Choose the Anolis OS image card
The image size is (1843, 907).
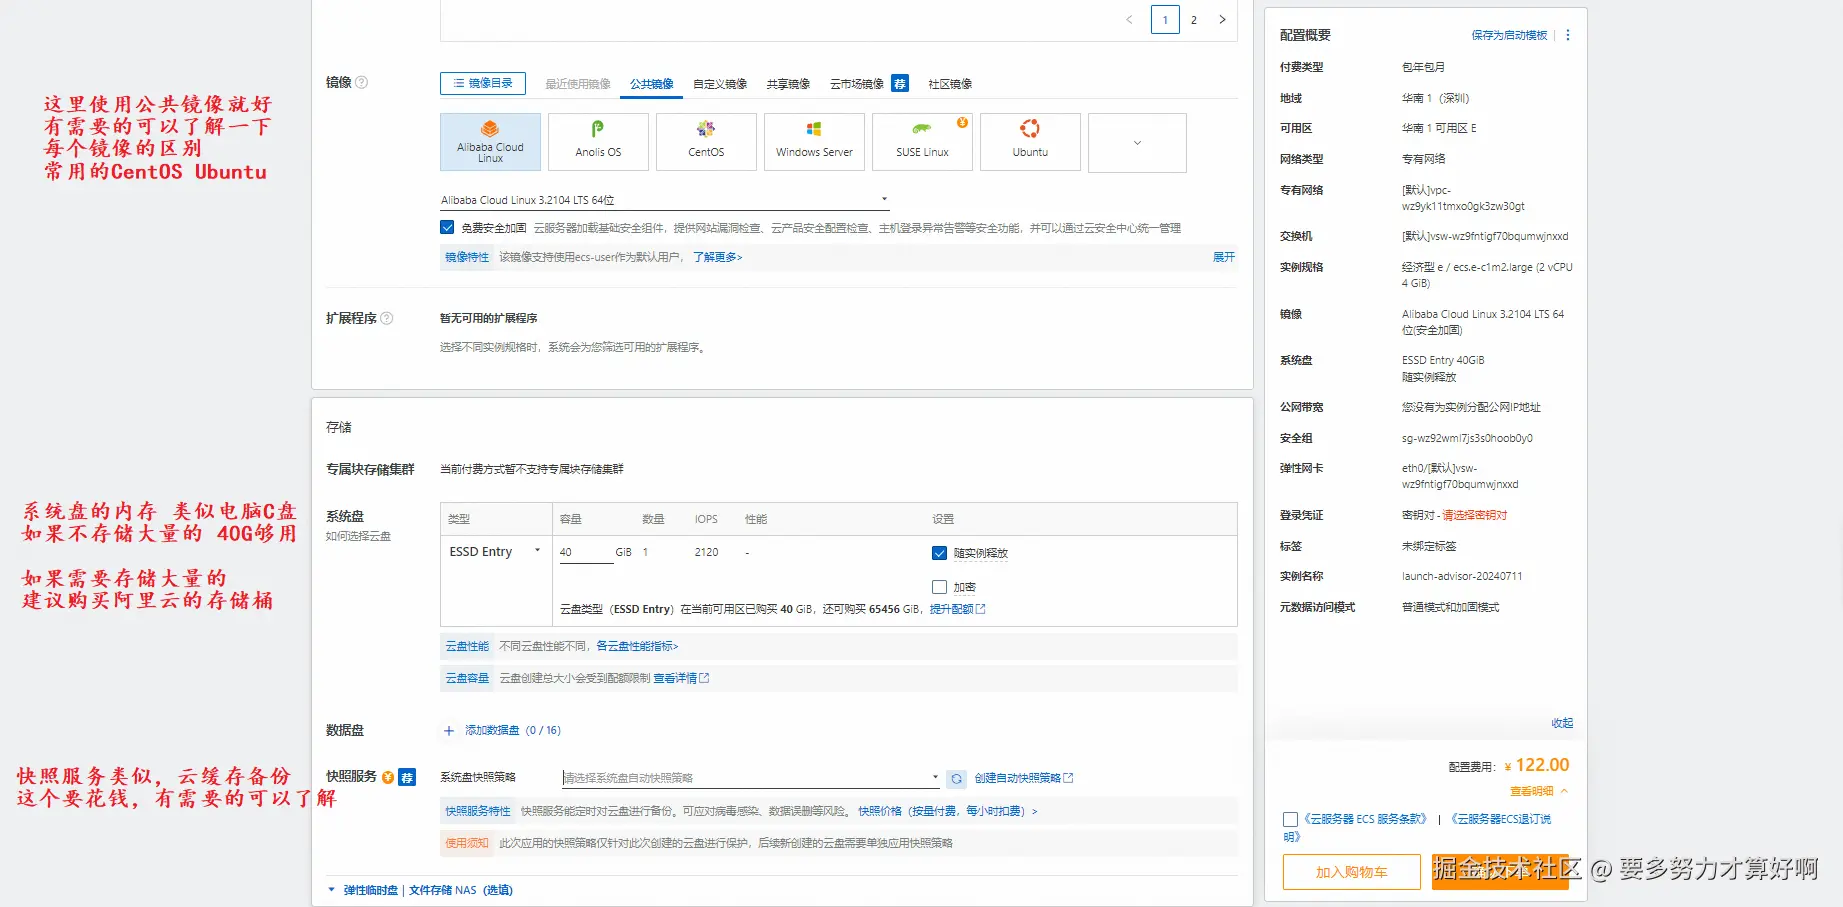[598, 142]
